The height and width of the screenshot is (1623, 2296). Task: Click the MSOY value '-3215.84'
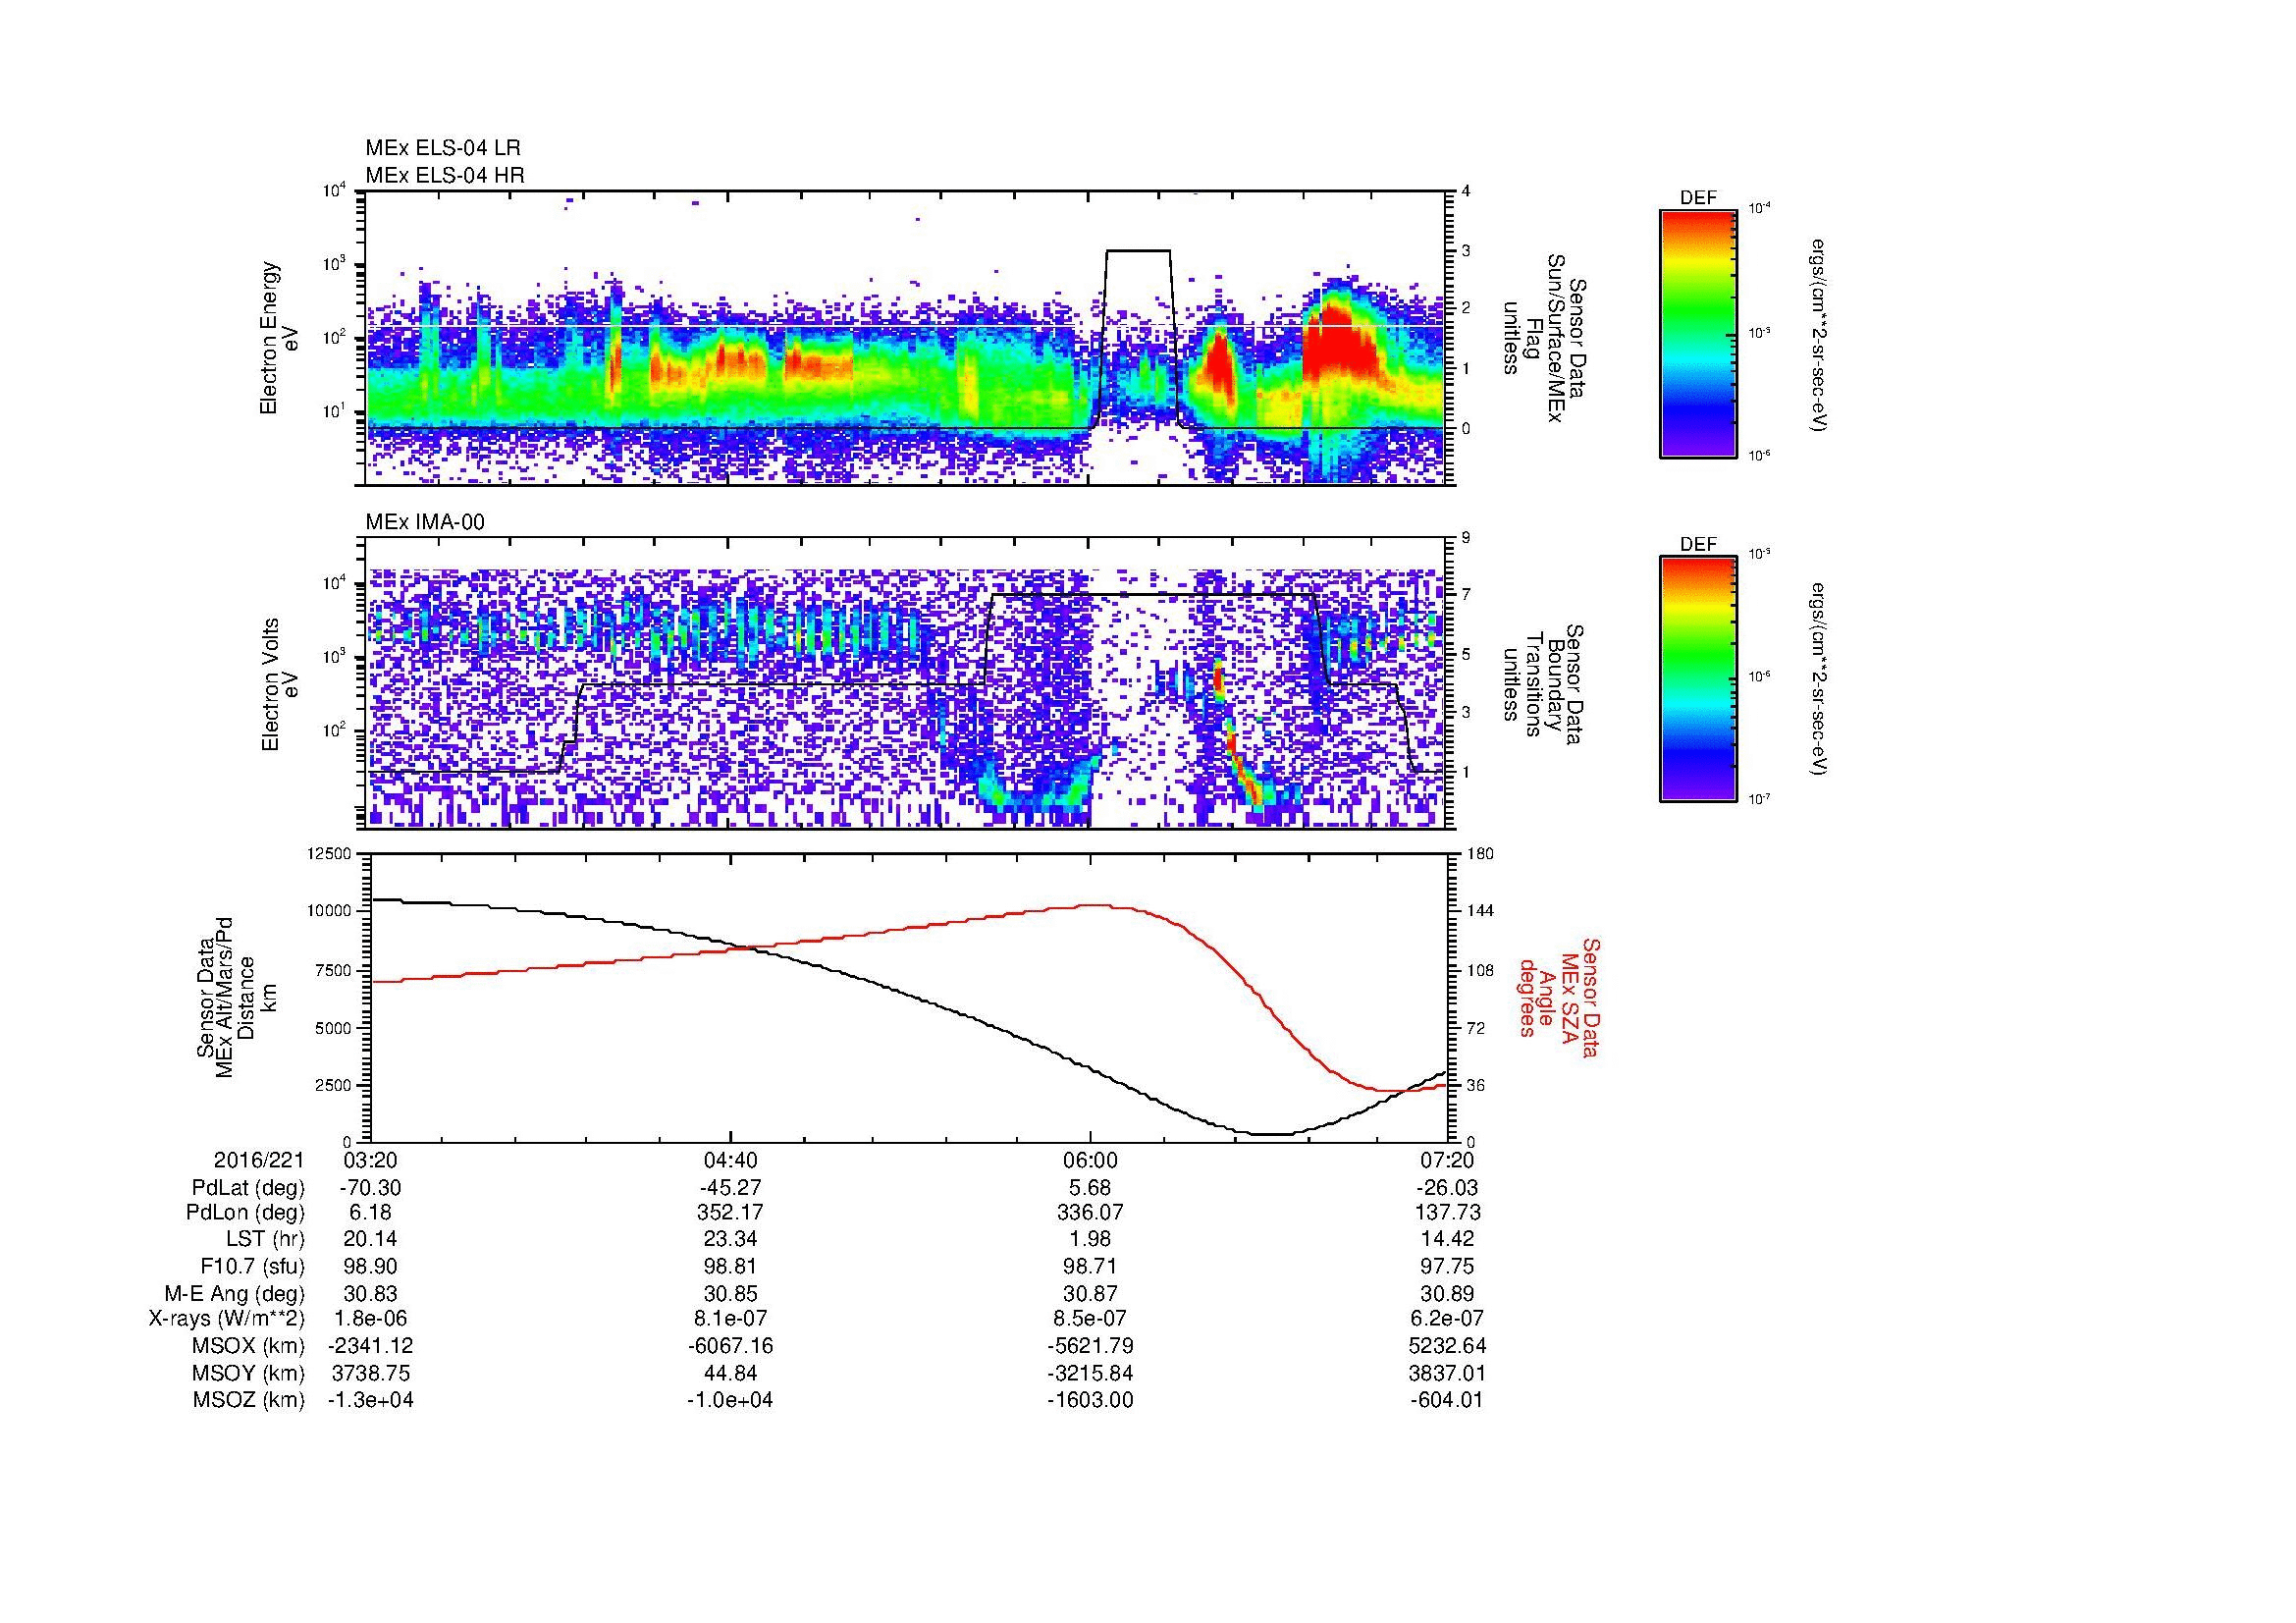click(1090, 1373)
